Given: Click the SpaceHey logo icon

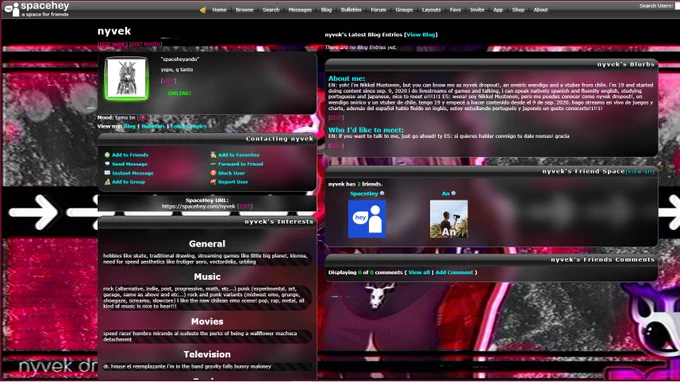Looking at the screenshot, I should pyautogui.click(x=12, y=9).
